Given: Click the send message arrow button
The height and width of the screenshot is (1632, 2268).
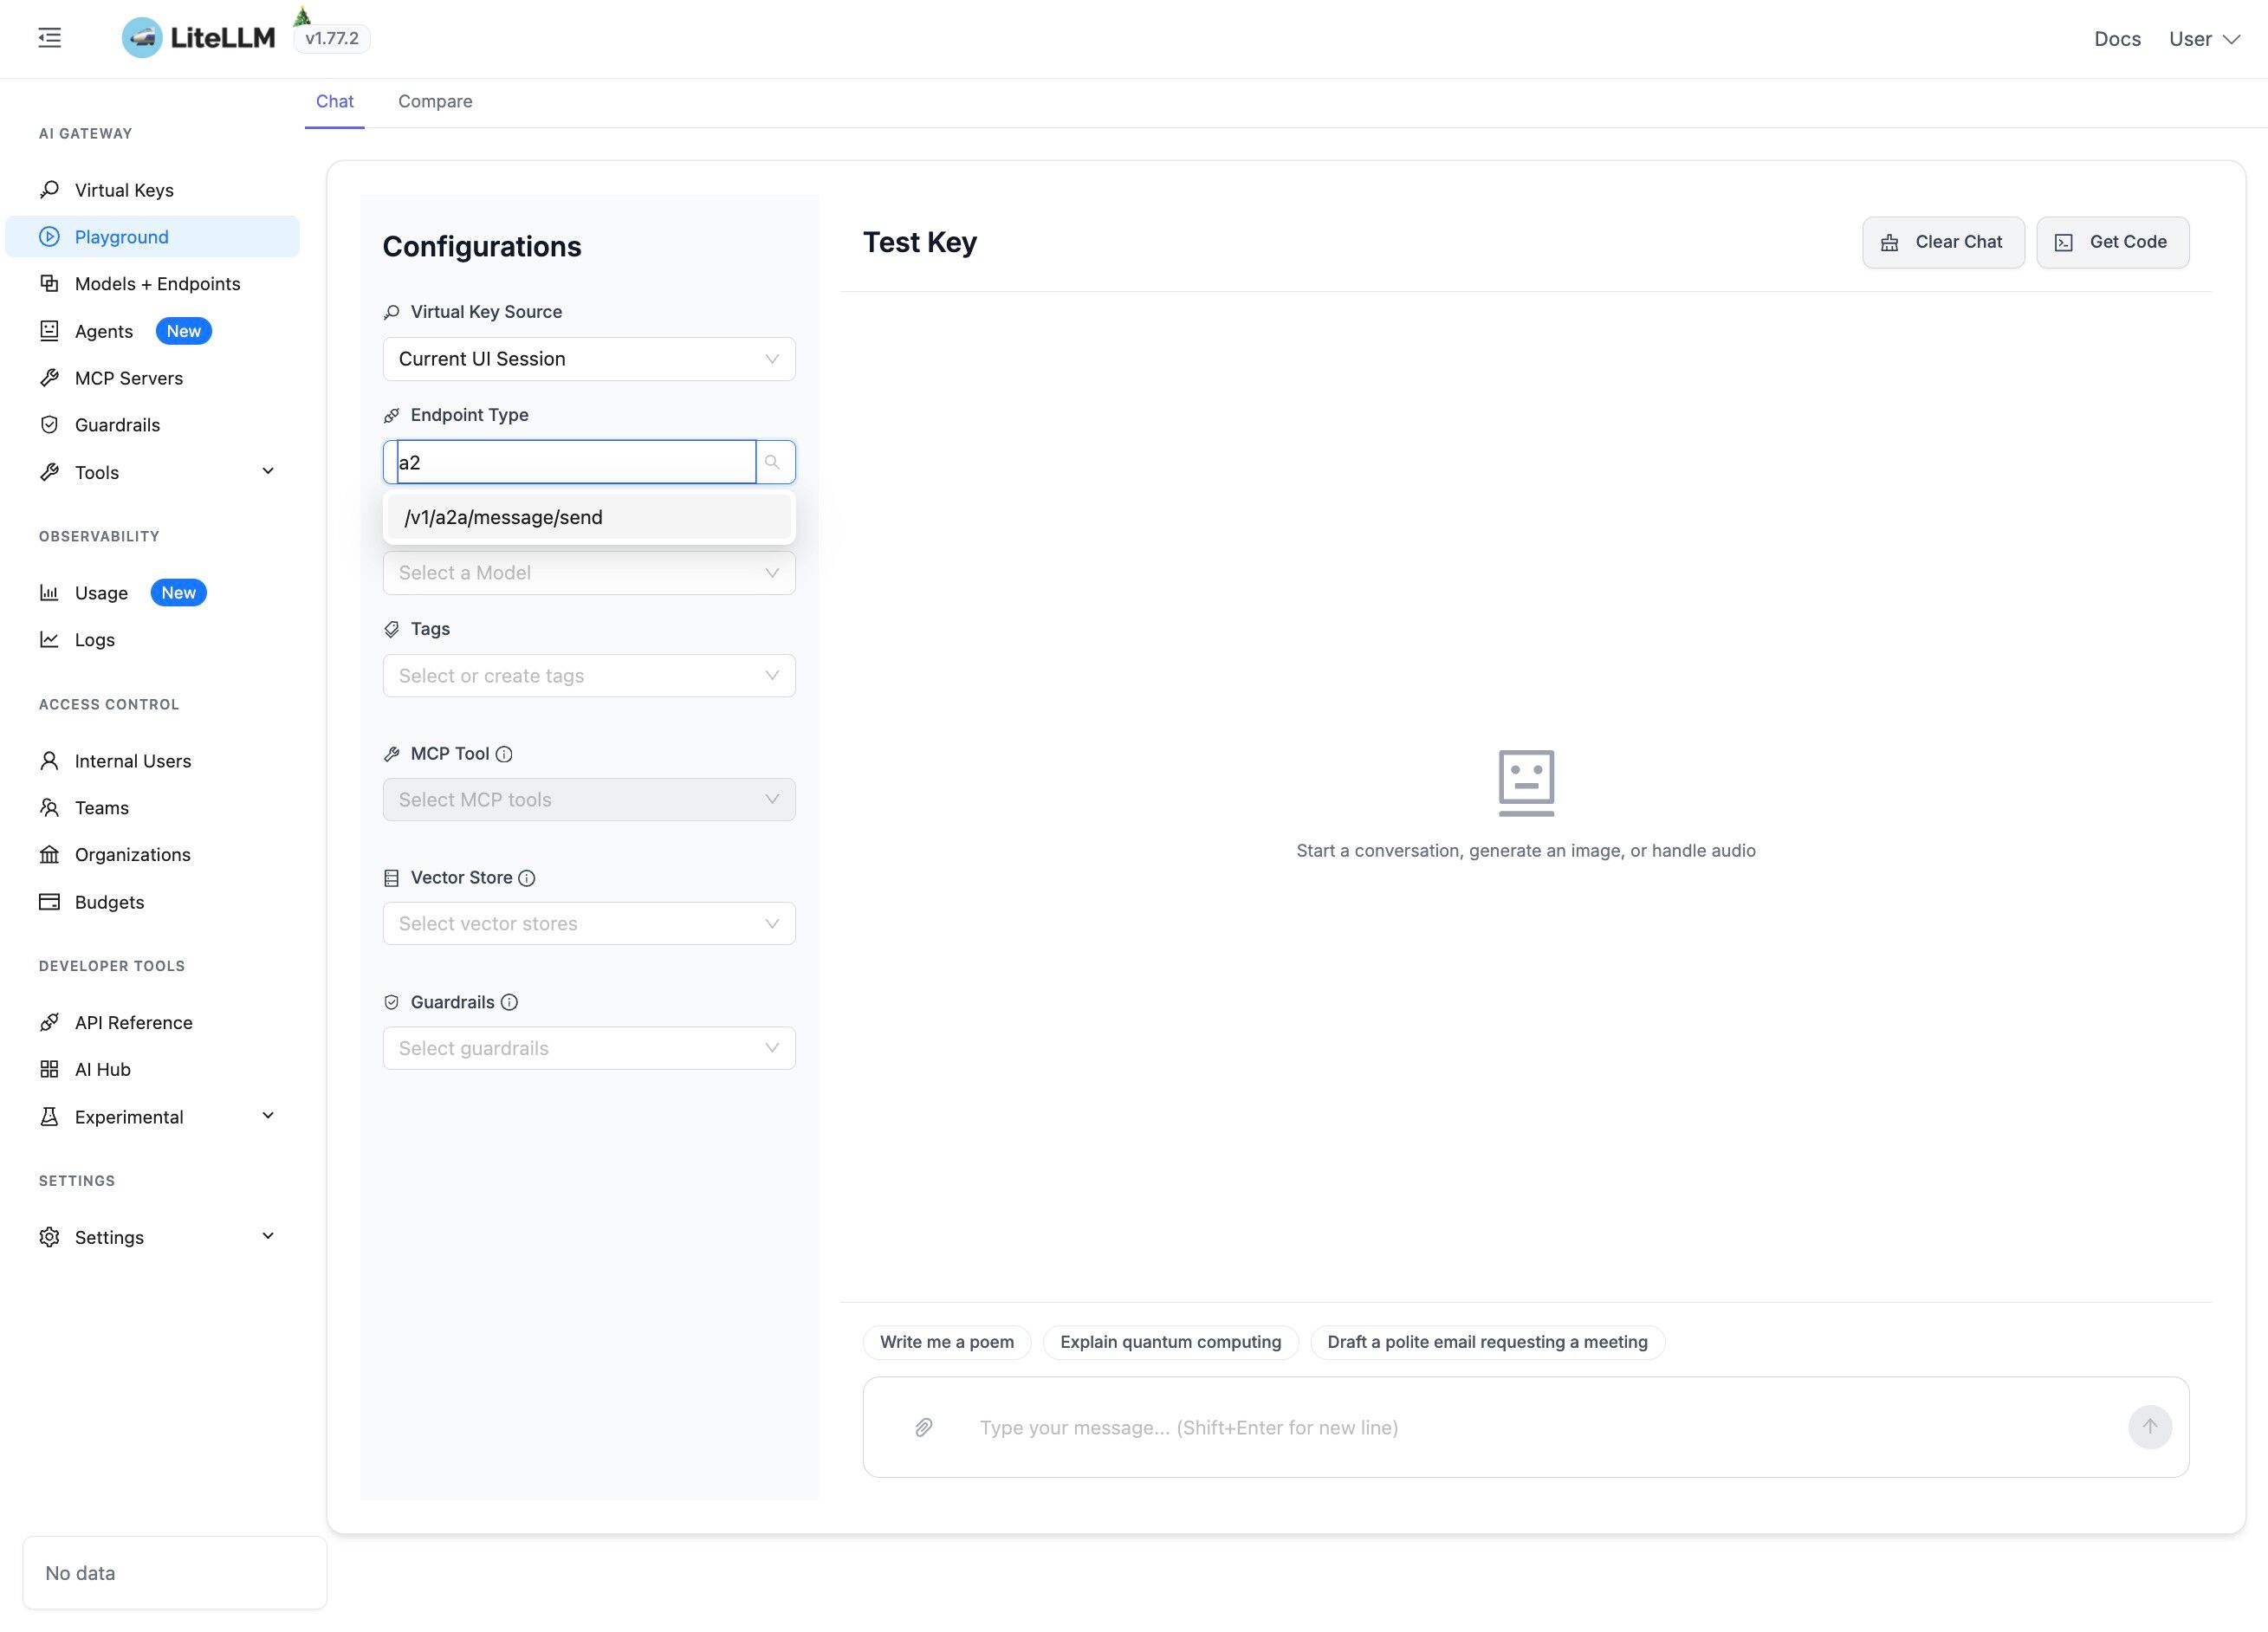Looking at the screenshot, I should point(2149,1427).
